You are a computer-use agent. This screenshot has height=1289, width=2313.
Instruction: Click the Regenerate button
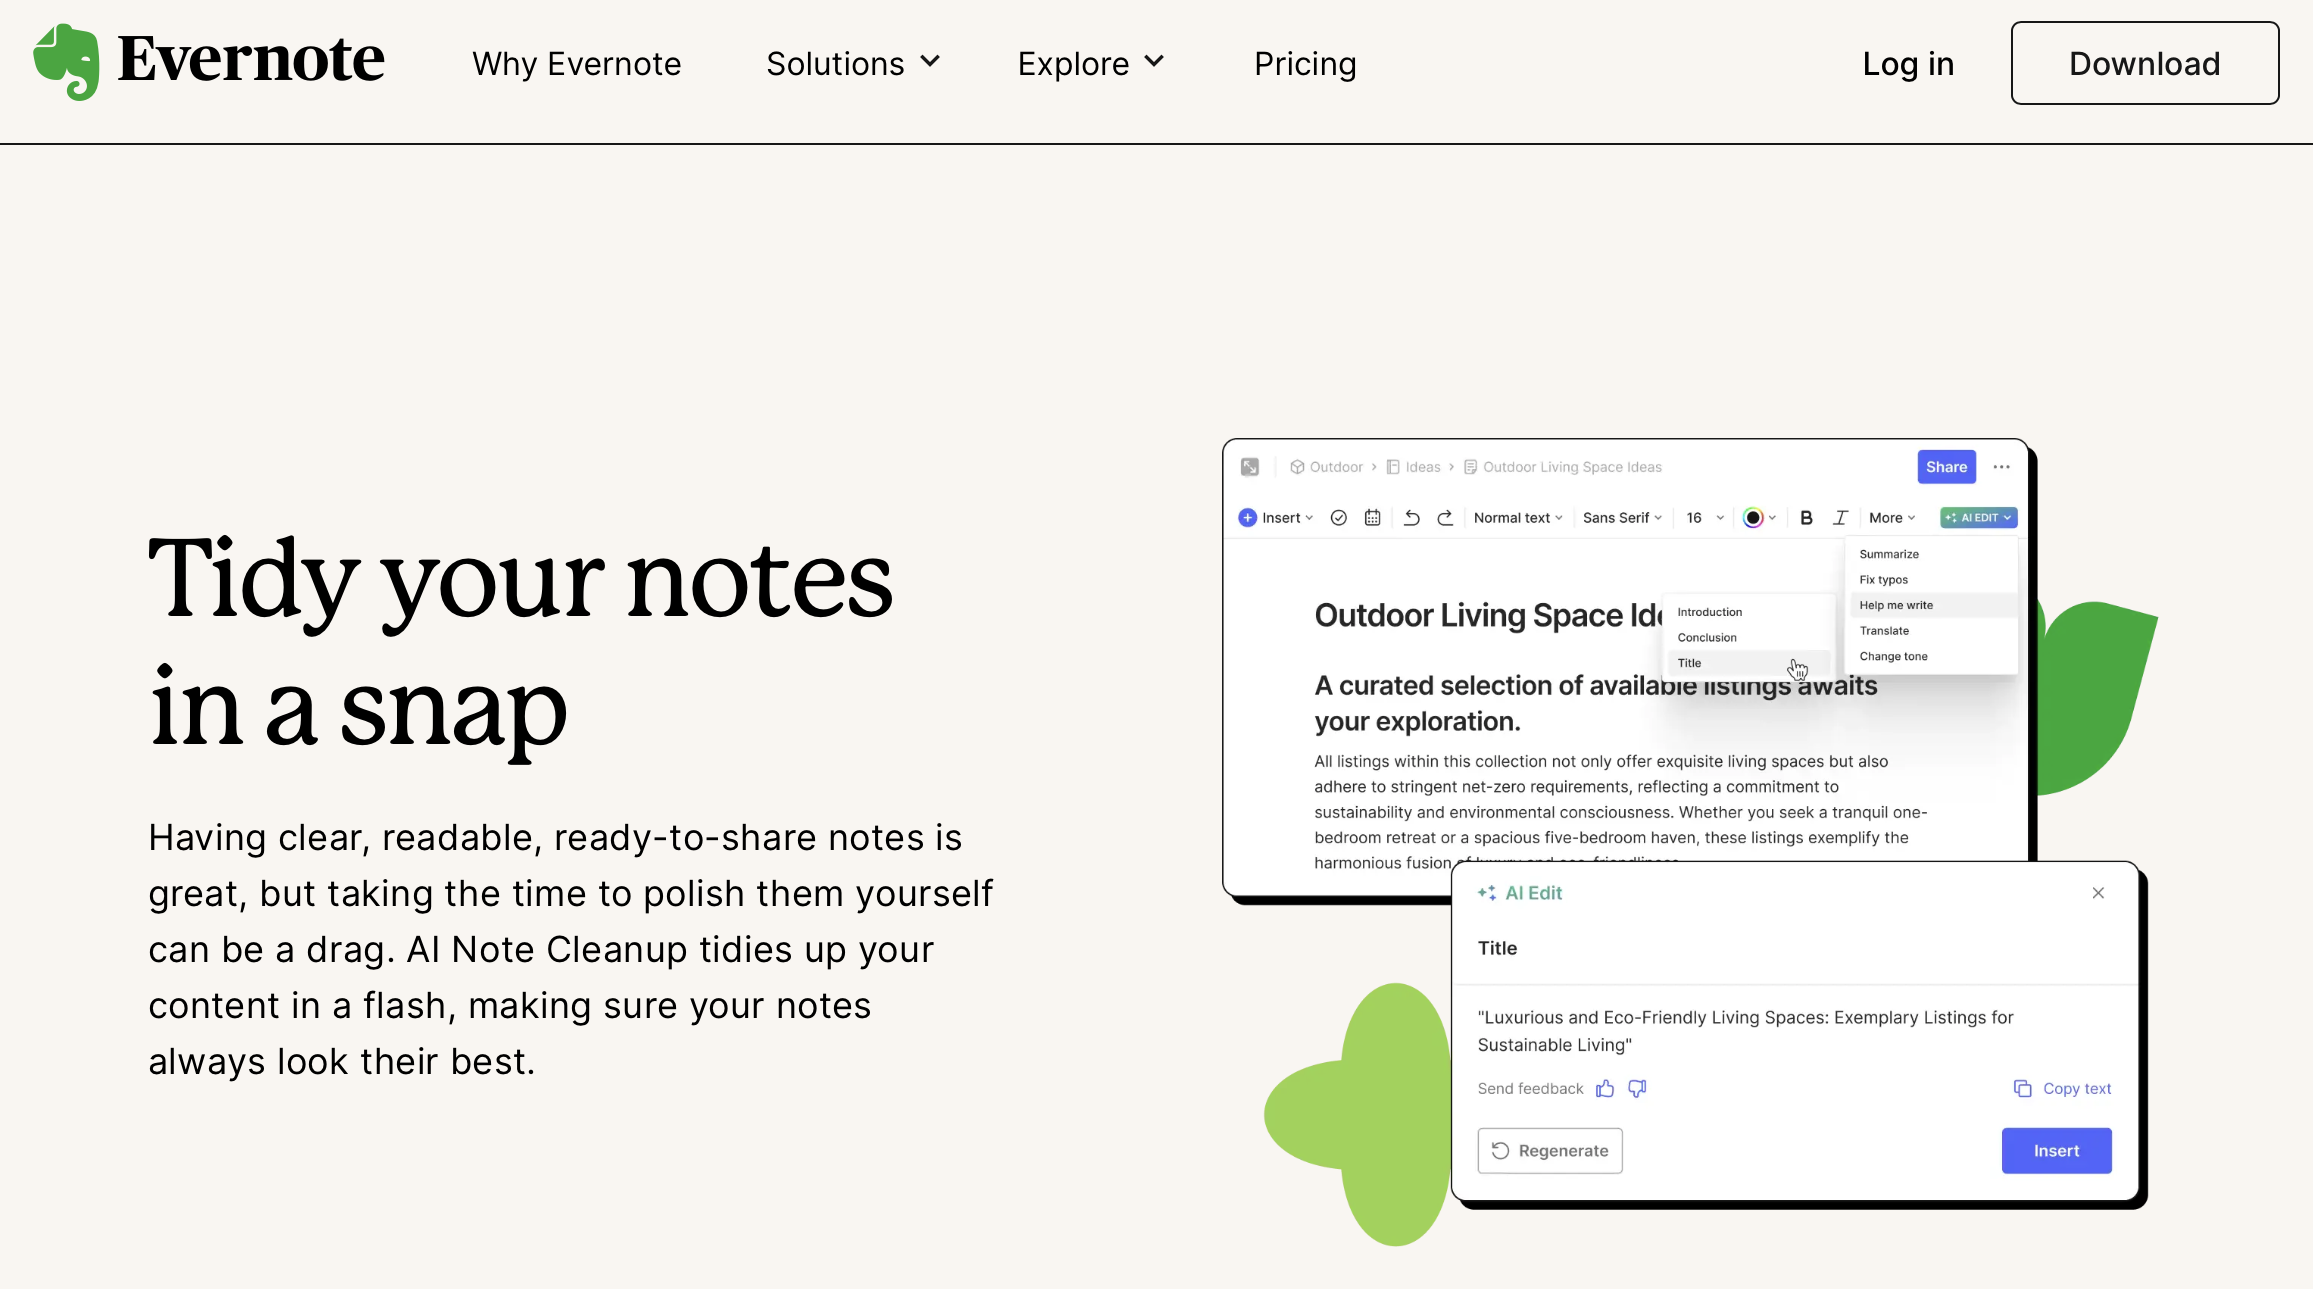click(x=1550, y=1151)
